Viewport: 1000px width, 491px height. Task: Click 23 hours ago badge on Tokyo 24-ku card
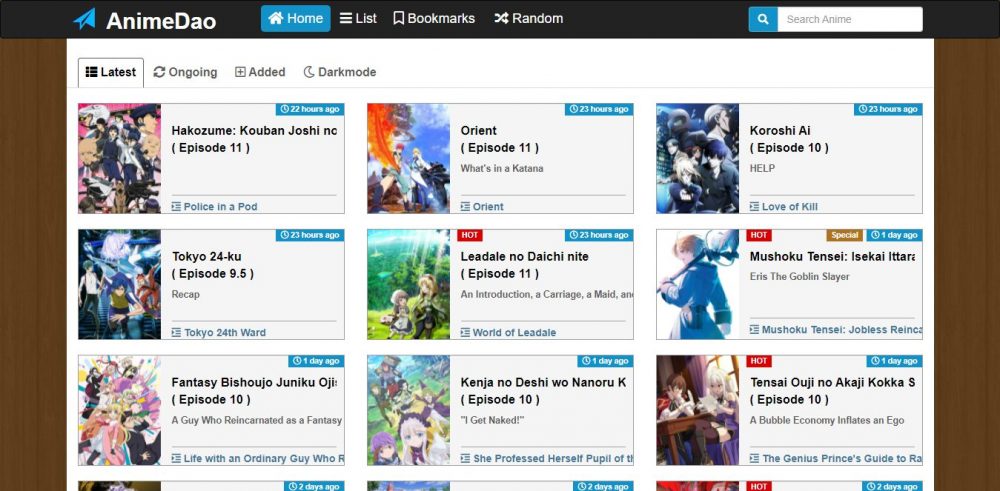coord(310,235)
